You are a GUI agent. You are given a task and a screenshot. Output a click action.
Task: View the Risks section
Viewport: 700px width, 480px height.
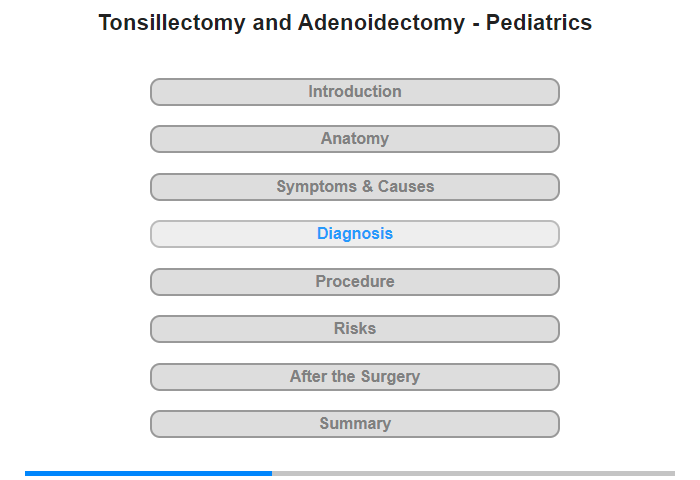tap(354, 329)
